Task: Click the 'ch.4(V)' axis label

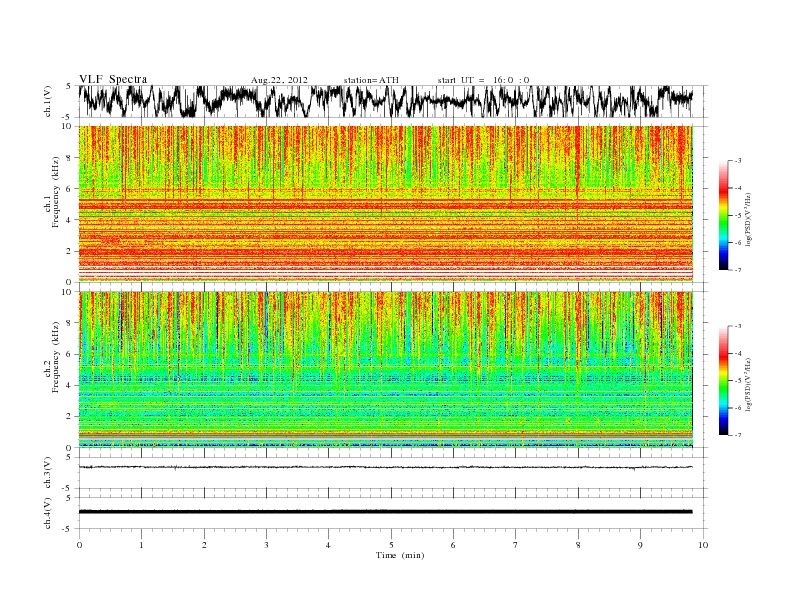Action: [x=48, y=513]
